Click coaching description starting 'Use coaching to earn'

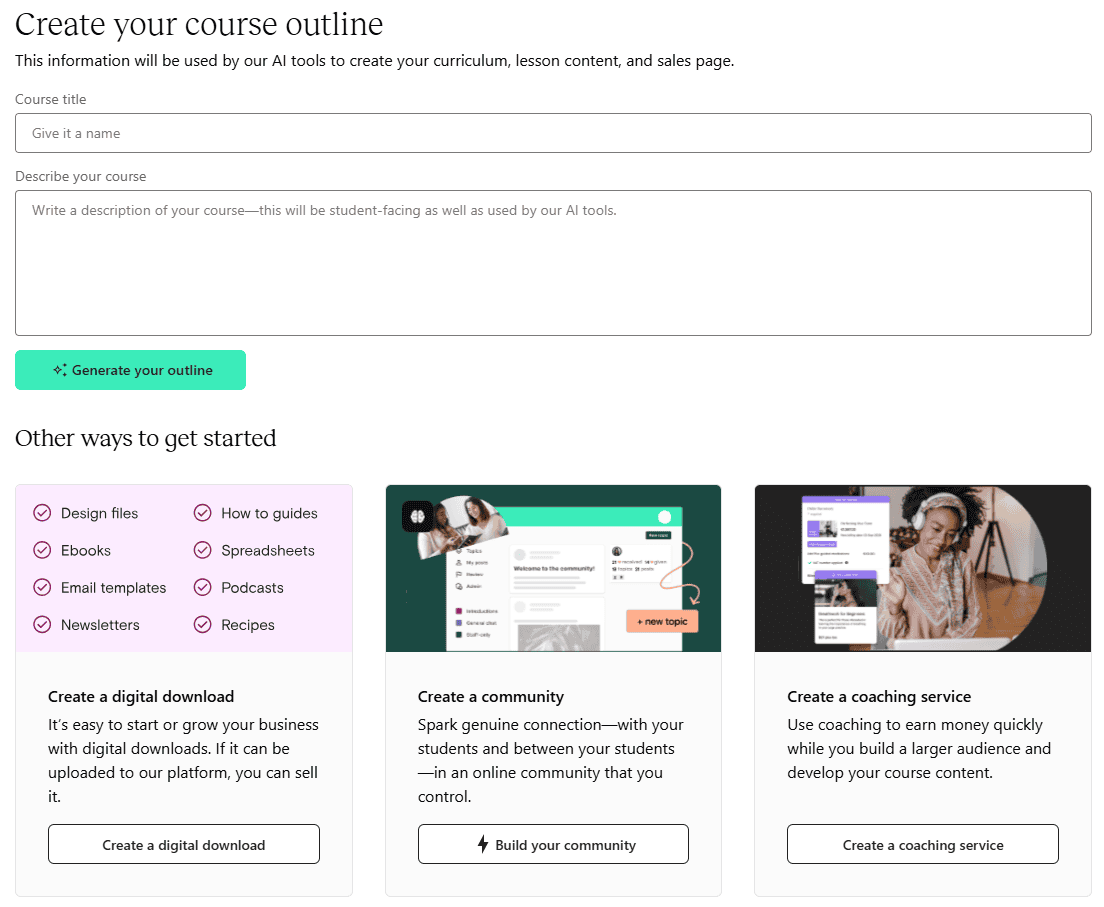click(920, 749)
